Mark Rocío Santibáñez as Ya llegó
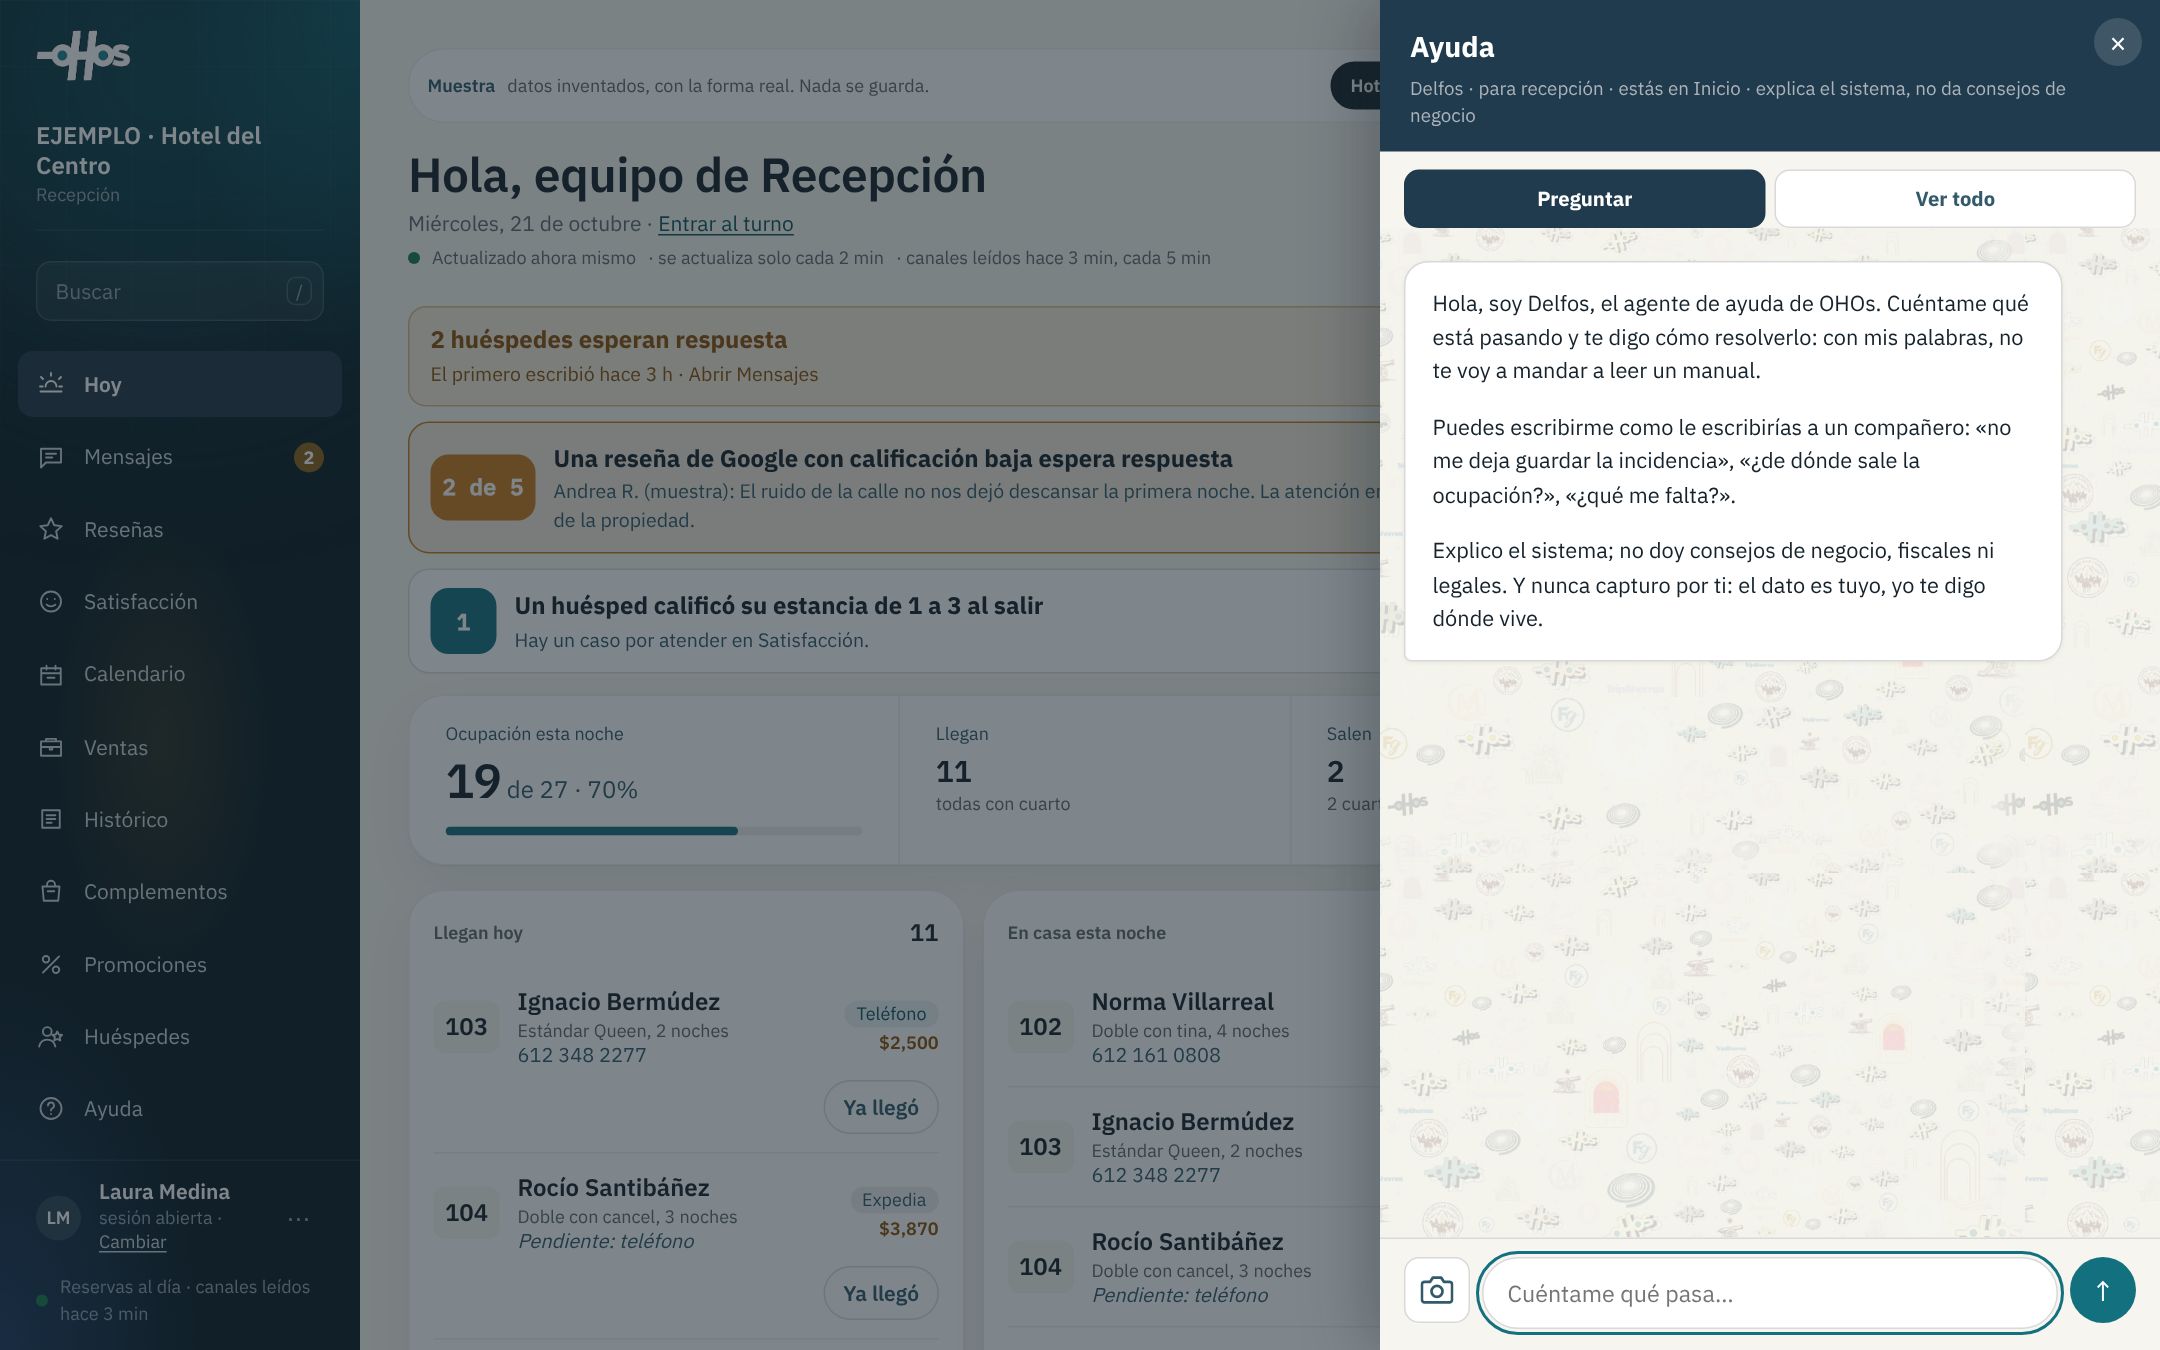Viewport: 2160px width, 1350px height. coord(880,1293)
